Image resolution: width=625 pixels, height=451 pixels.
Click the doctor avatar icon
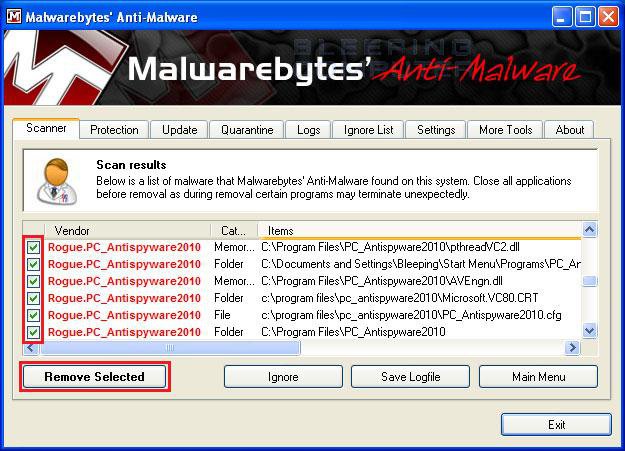tap(57, 181)
